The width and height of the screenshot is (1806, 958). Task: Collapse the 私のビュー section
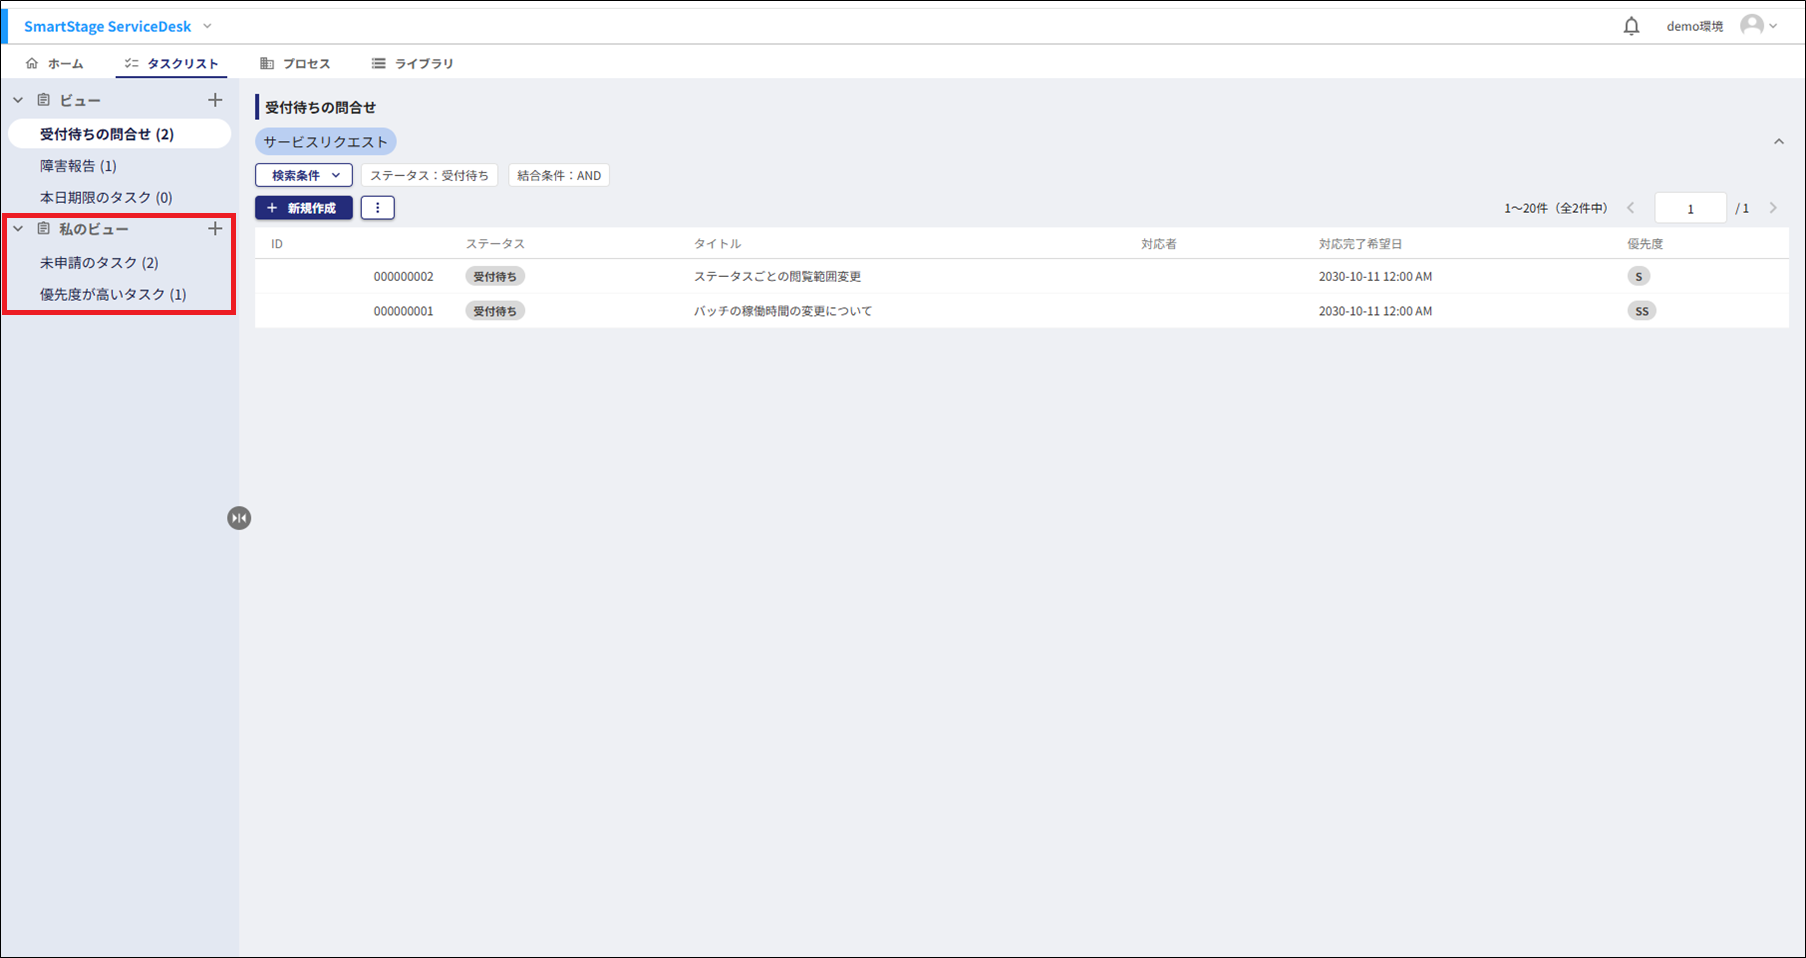click(x=18, y=229)
